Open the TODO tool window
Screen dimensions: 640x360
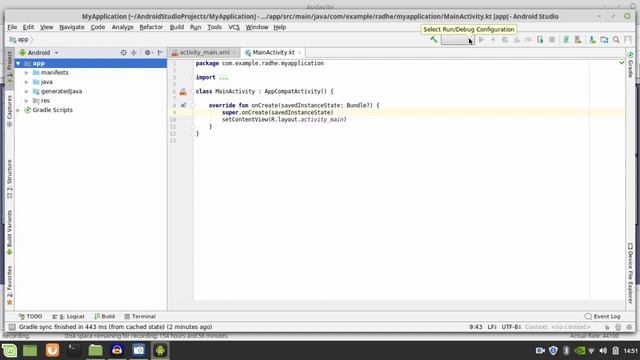tap(30, 316)
